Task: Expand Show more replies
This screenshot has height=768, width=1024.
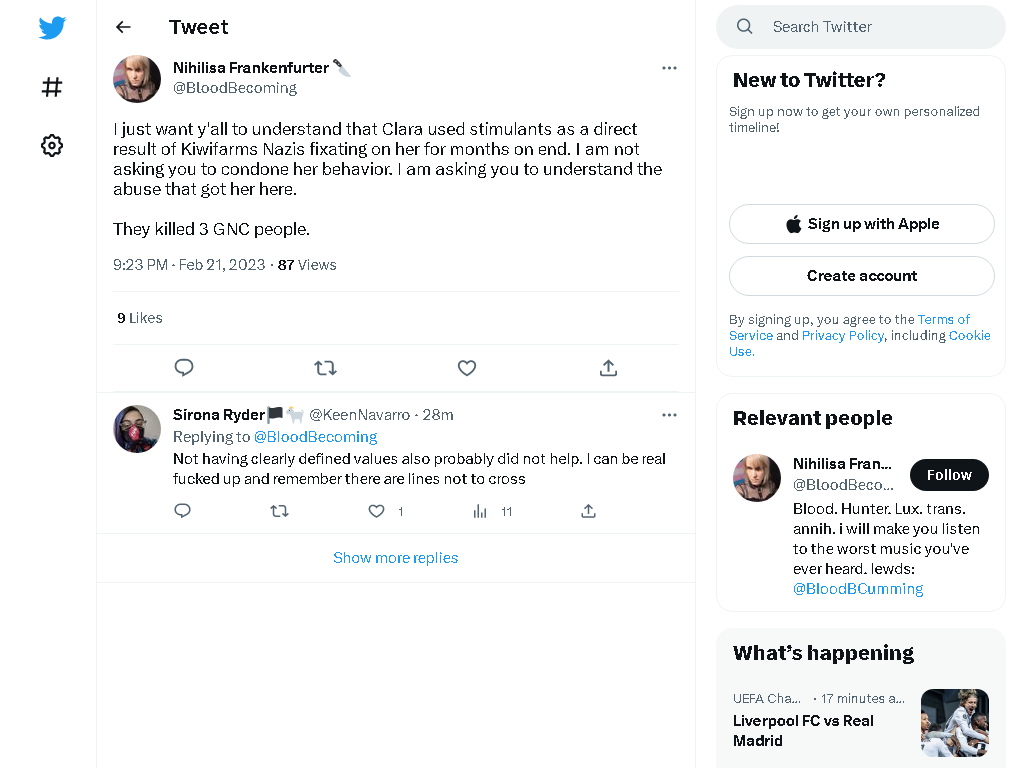Action: pyautogui.click(x=396, y=558)
